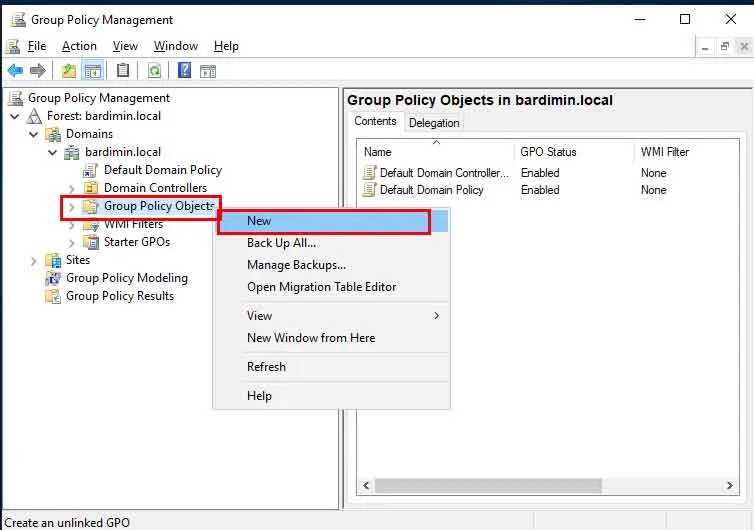Choose New from the context menu
Screen dimensions: 754x530
click(x=332, y=221)
